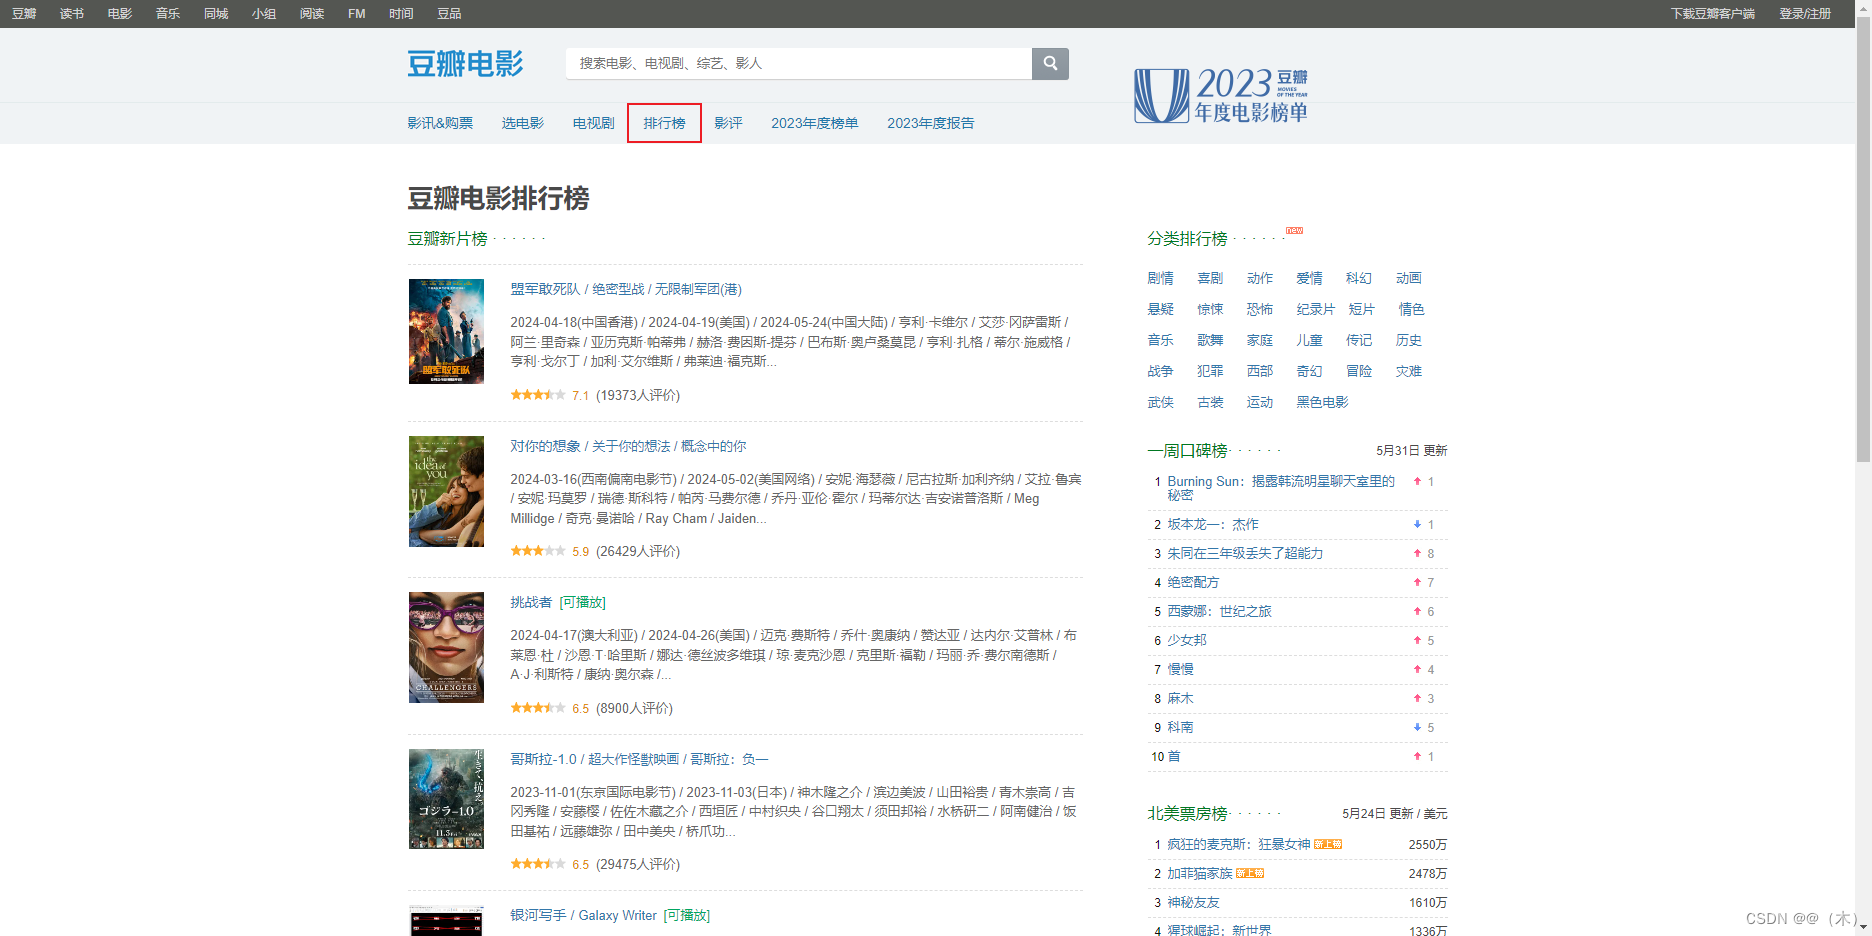This screenshot has width=1872, height=936.
Task: Open Burning Sun weekly ranking entry
Action: [1281, 488]
